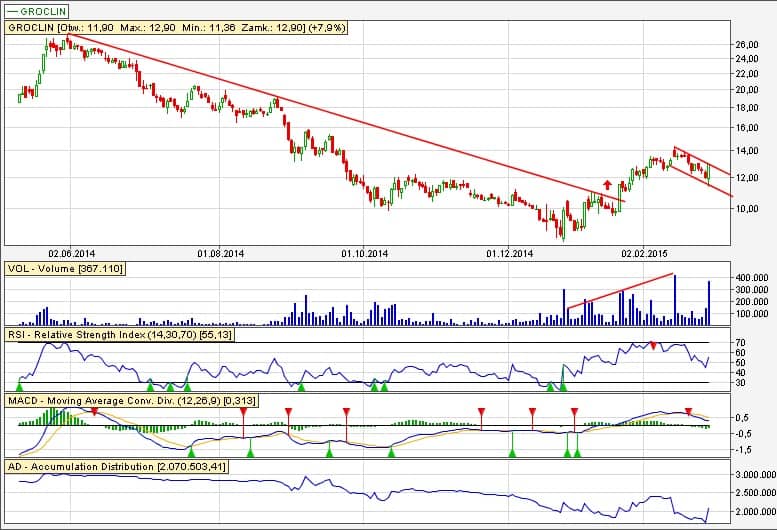This screenshot has width=777, height=530.
Task: Select leftmost red marker in MACD panel
Action: [94, 411]
